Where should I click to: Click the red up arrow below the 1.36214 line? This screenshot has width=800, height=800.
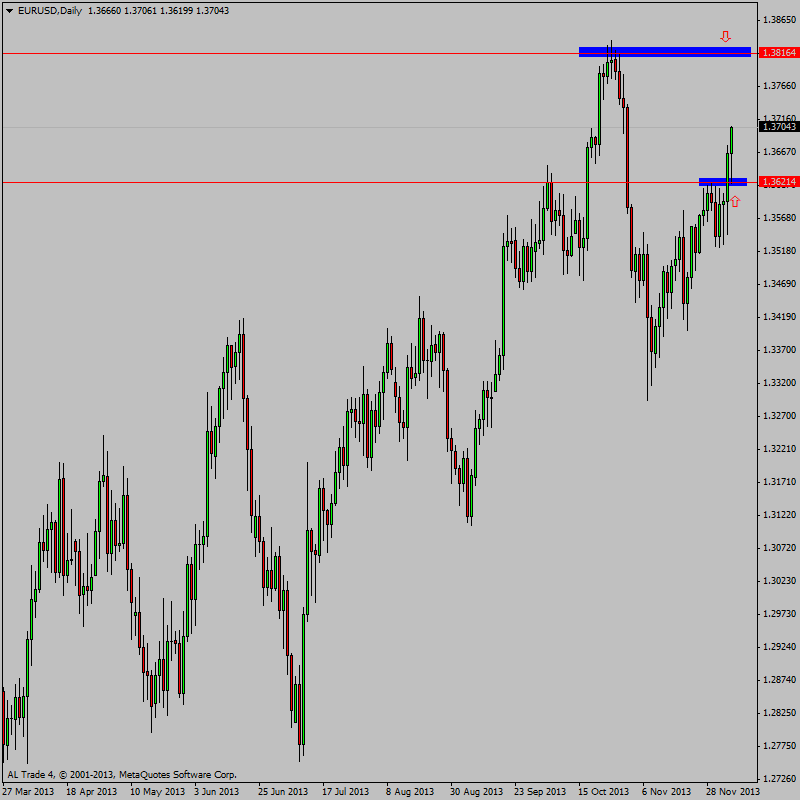pyautogui.click(x=735, y=201)
